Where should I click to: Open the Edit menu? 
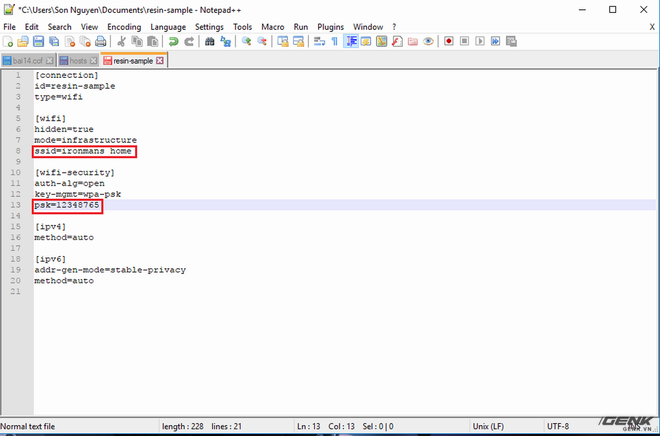[32, 27]
